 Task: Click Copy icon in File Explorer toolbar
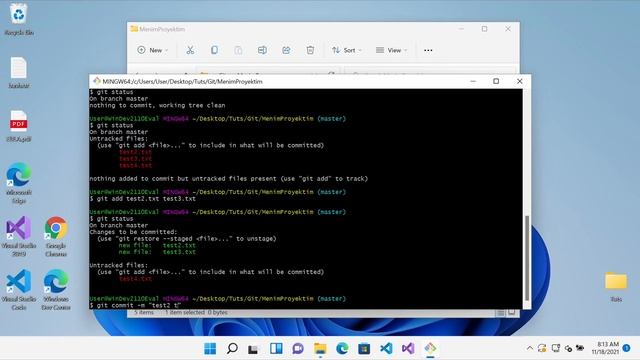pos(214,50)
